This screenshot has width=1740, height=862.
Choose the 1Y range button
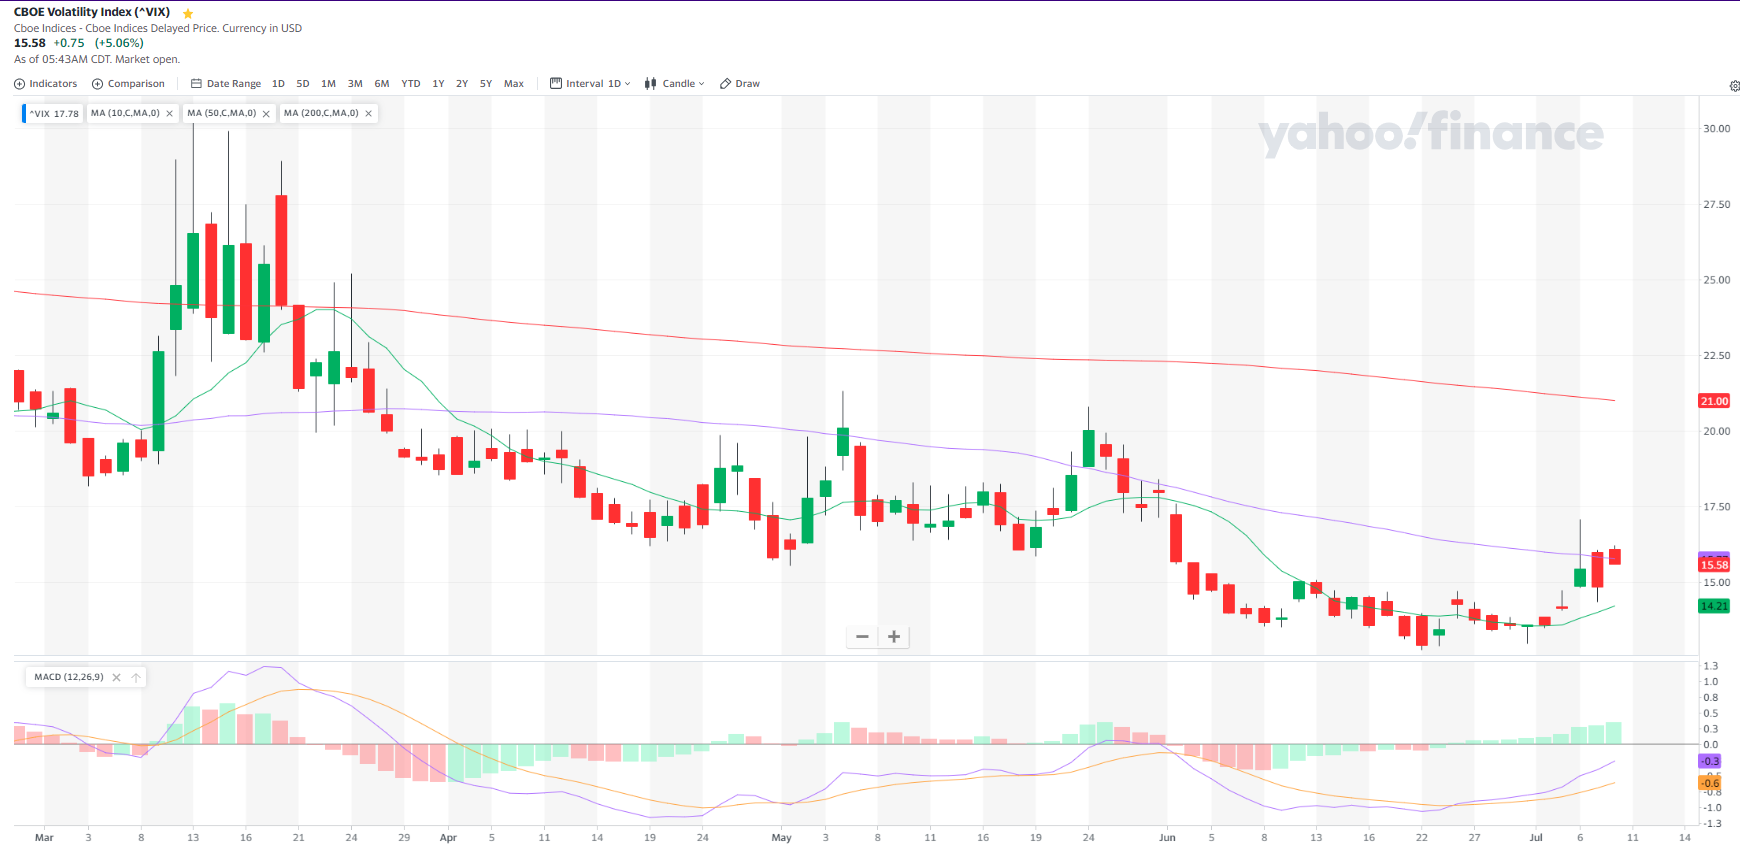(x=438, y=84)
